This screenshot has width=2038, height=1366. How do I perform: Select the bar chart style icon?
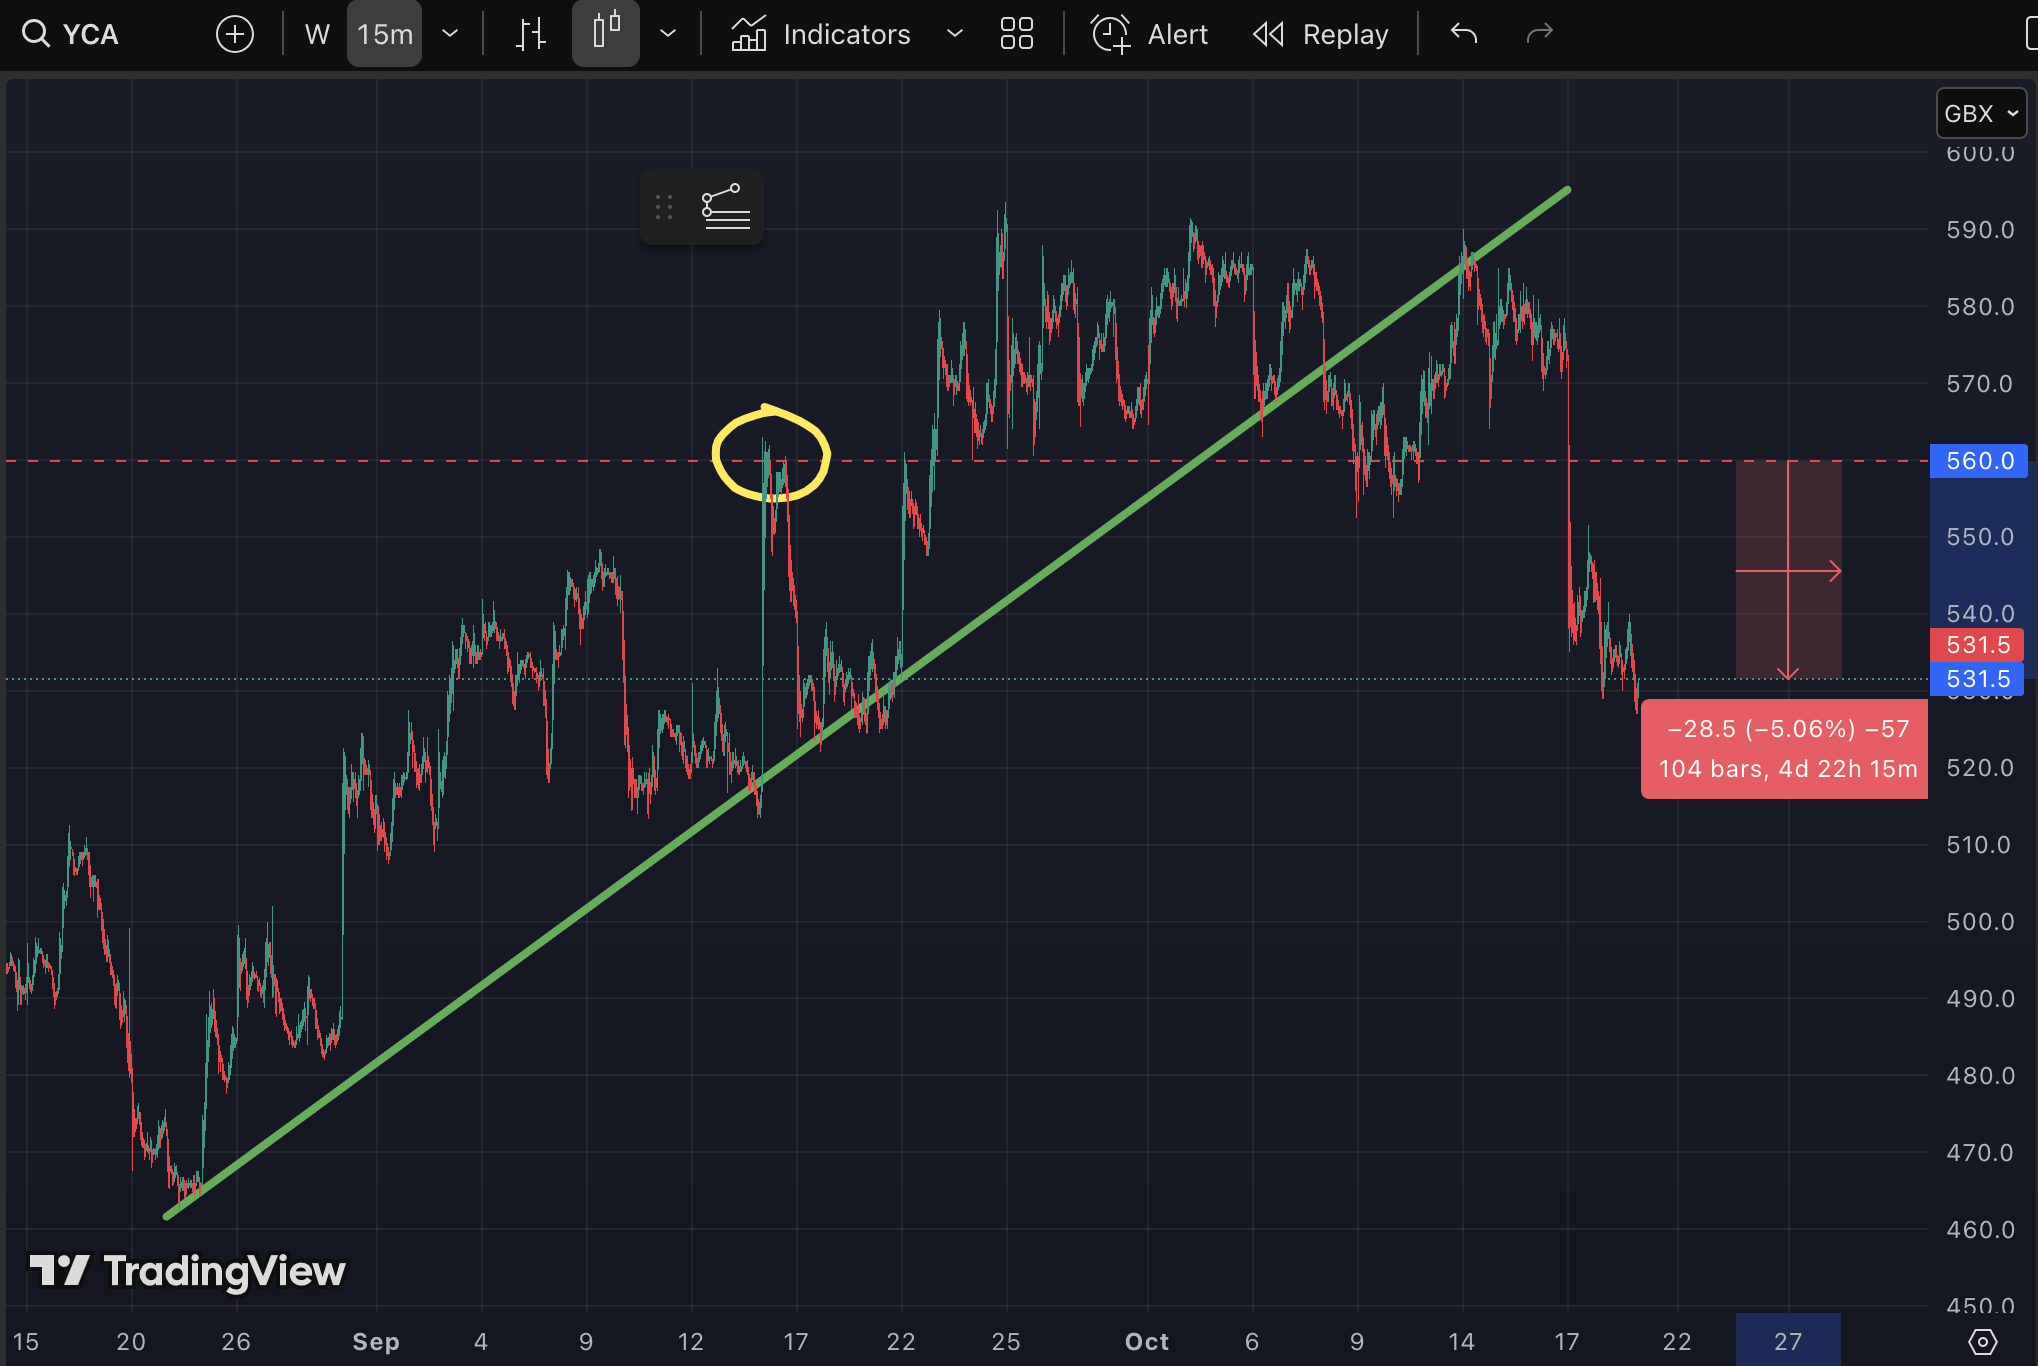pos(530,34)
